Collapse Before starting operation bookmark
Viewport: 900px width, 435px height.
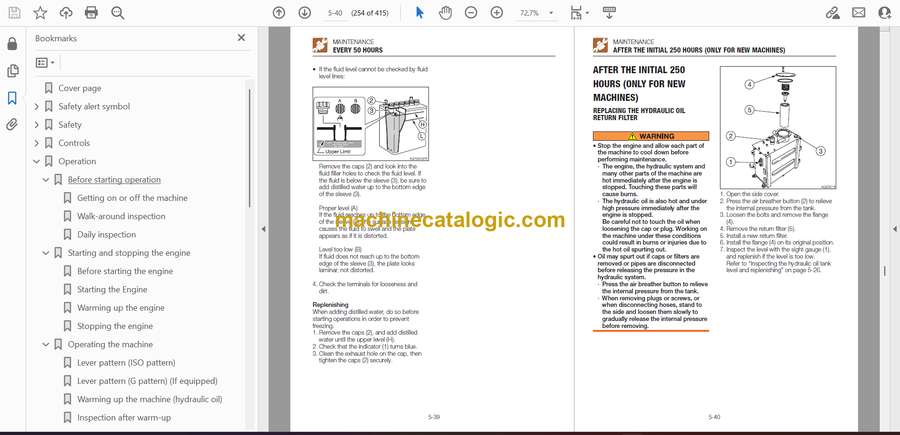coord(46,180)
